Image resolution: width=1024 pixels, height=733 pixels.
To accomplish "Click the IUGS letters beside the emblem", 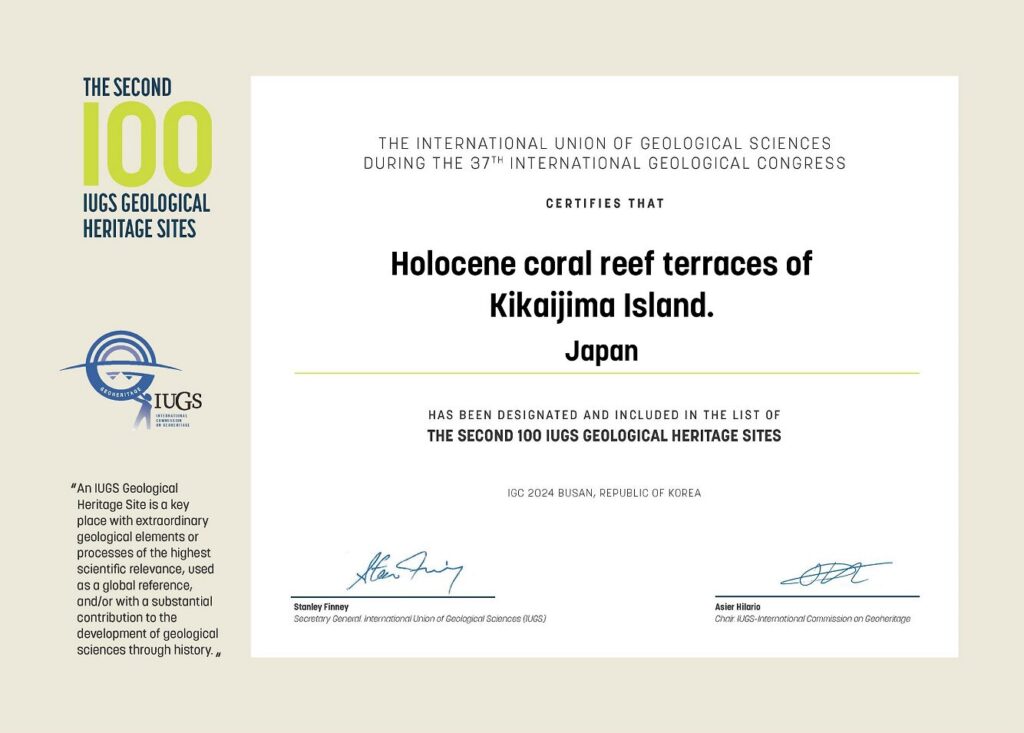I will tap(178, 401).
